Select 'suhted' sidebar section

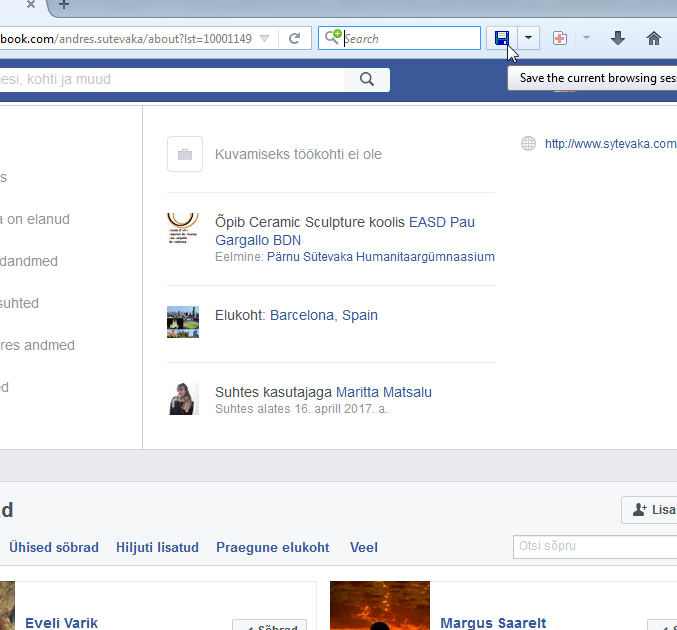coord(19,303)
